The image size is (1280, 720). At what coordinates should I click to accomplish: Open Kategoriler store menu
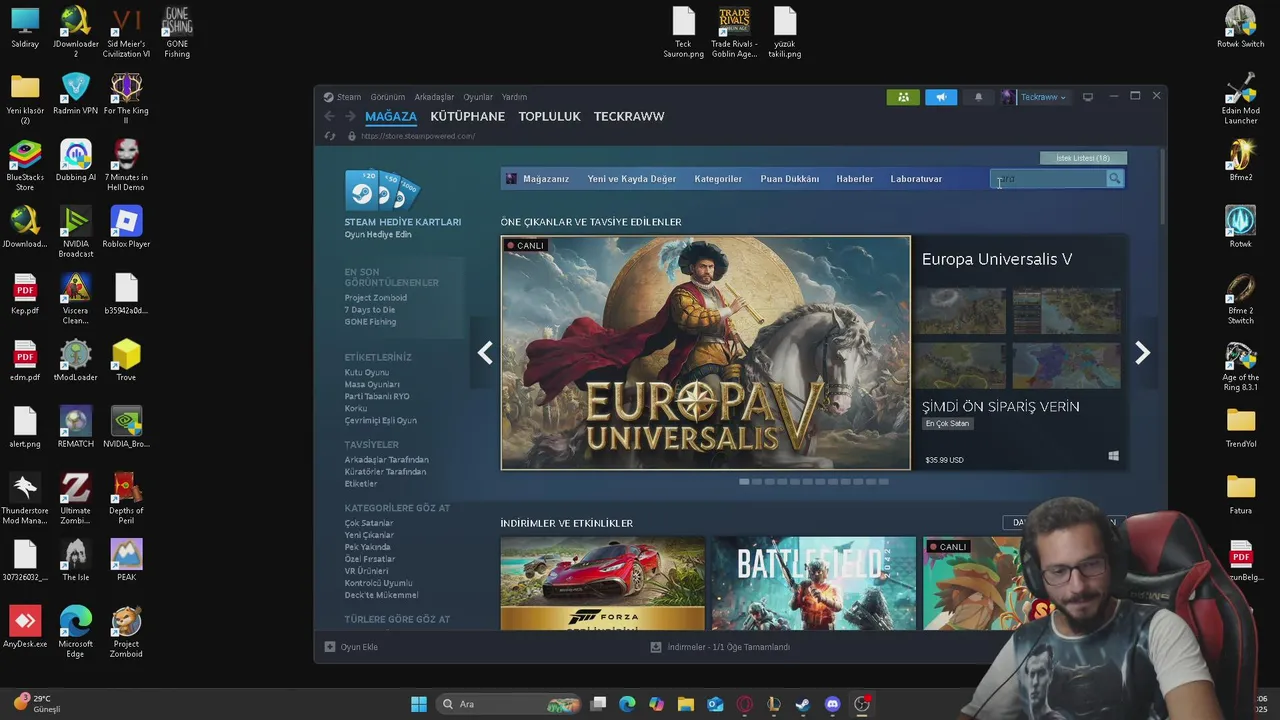[718, 179]
